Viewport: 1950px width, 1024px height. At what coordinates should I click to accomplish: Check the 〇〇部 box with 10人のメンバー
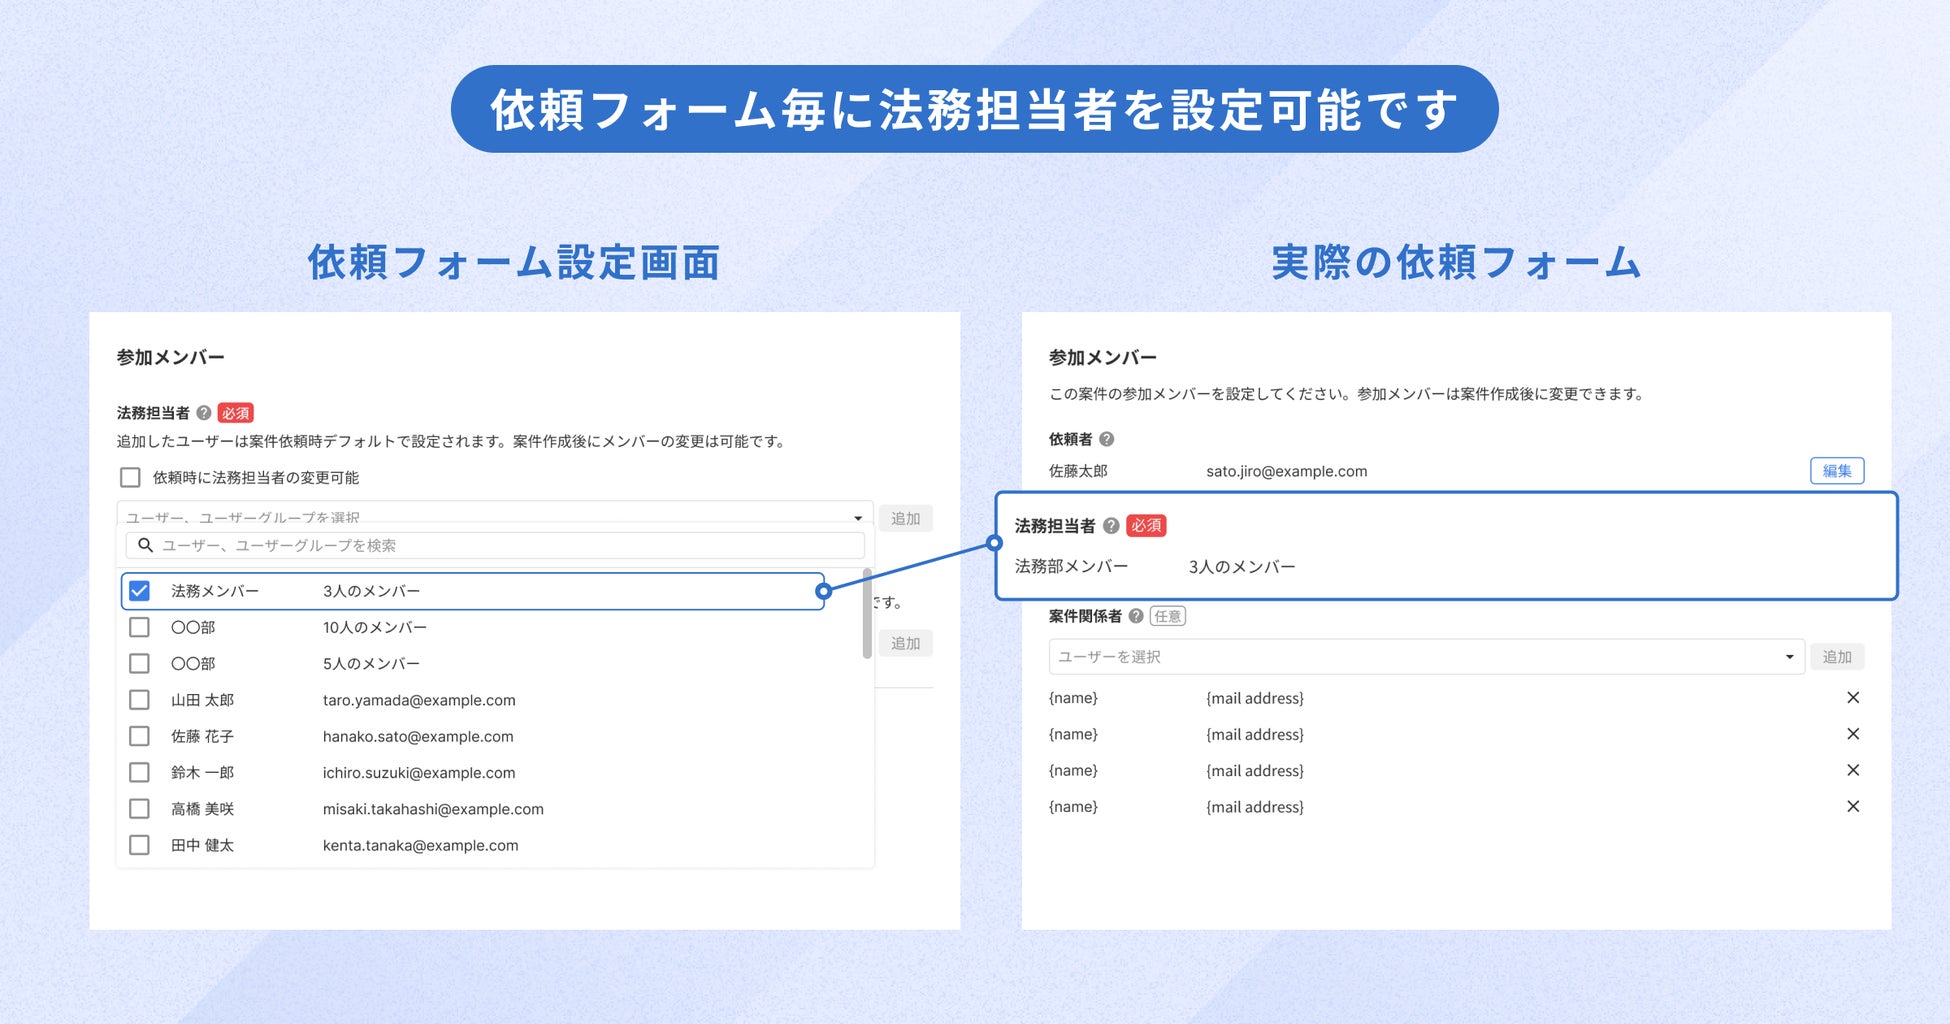140,627
